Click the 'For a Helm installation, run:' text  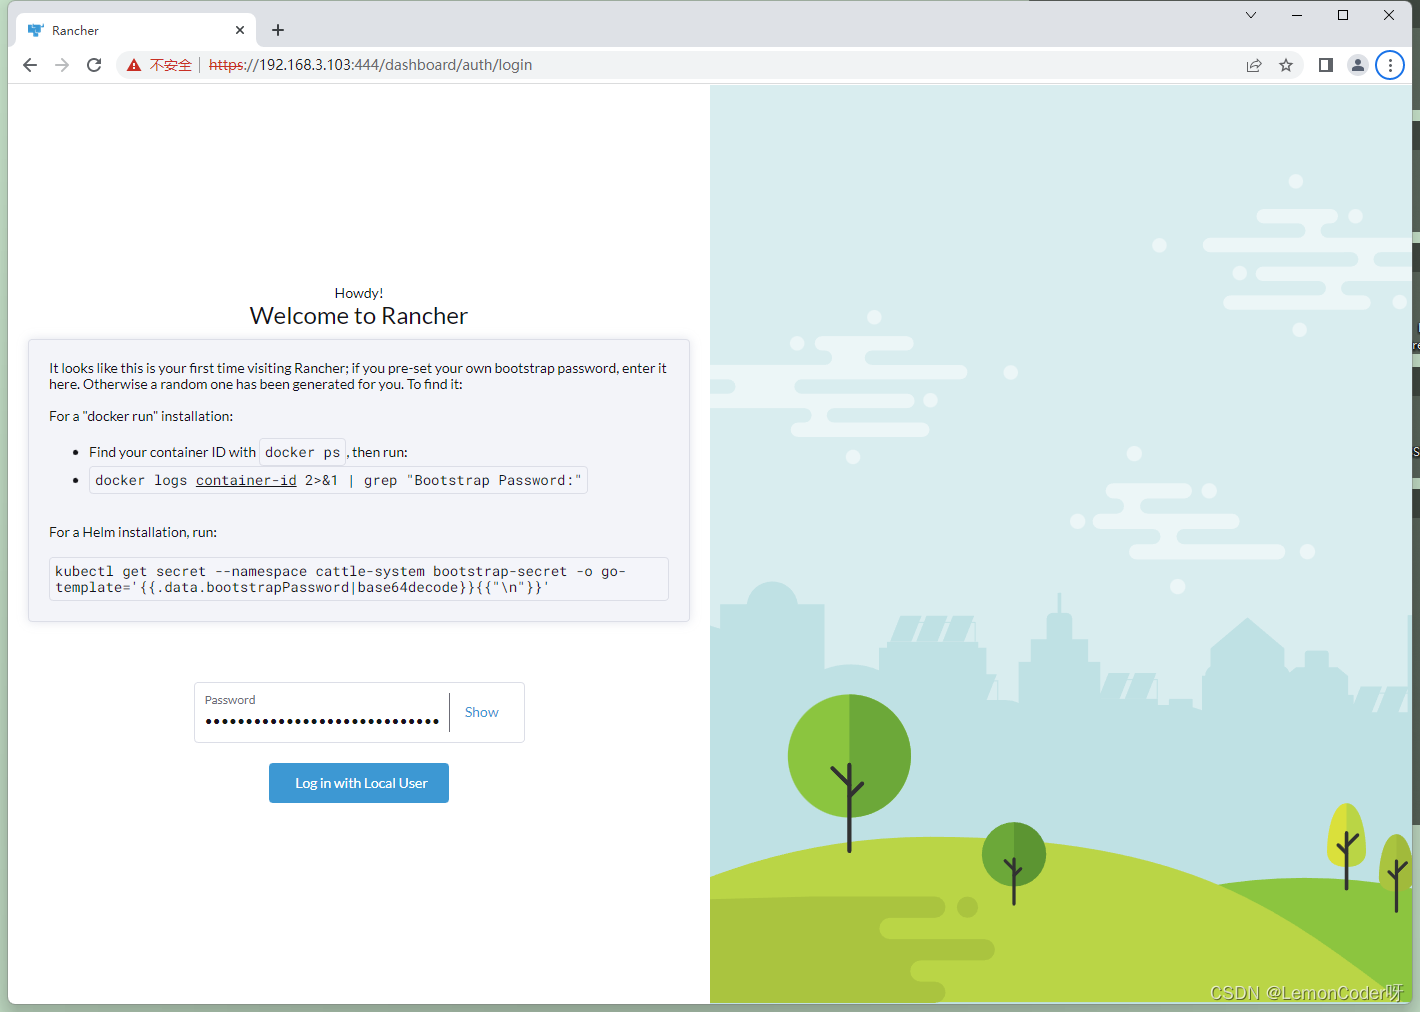pos(133,533)
